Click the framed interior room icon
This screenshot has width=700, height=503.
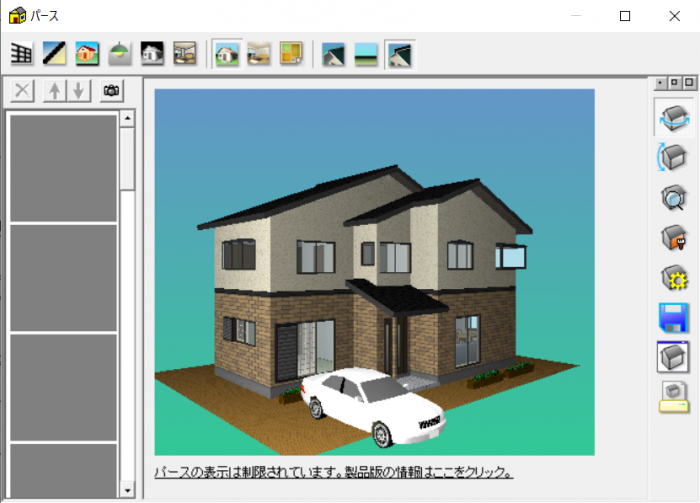coord(185,54)
